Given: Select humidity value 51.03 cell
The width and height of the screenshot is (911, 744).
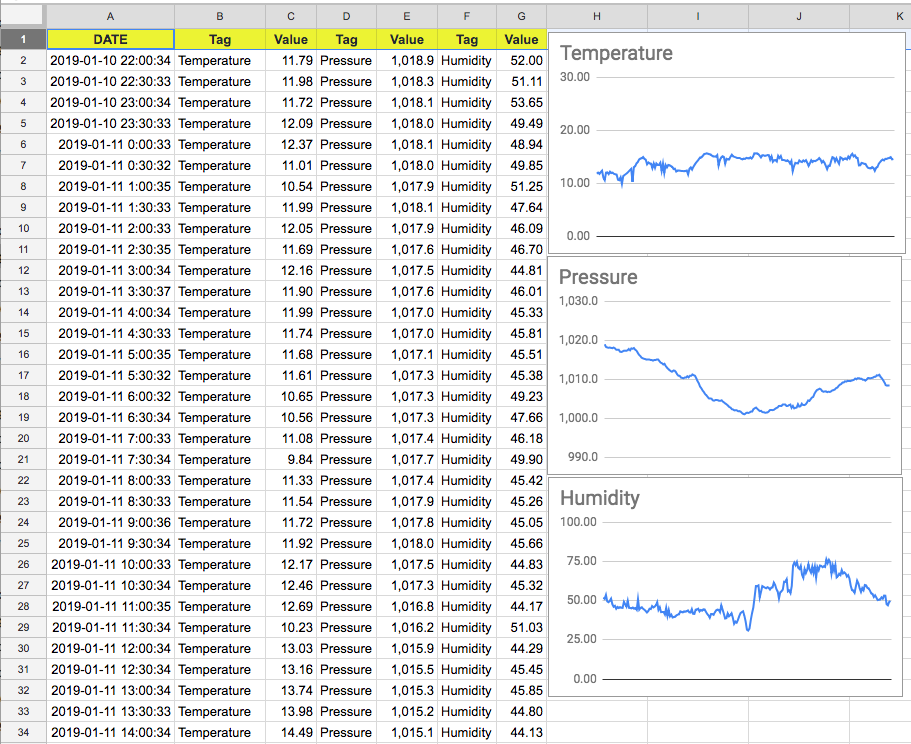Looking at the screenshot, I should tap(521, 627).
